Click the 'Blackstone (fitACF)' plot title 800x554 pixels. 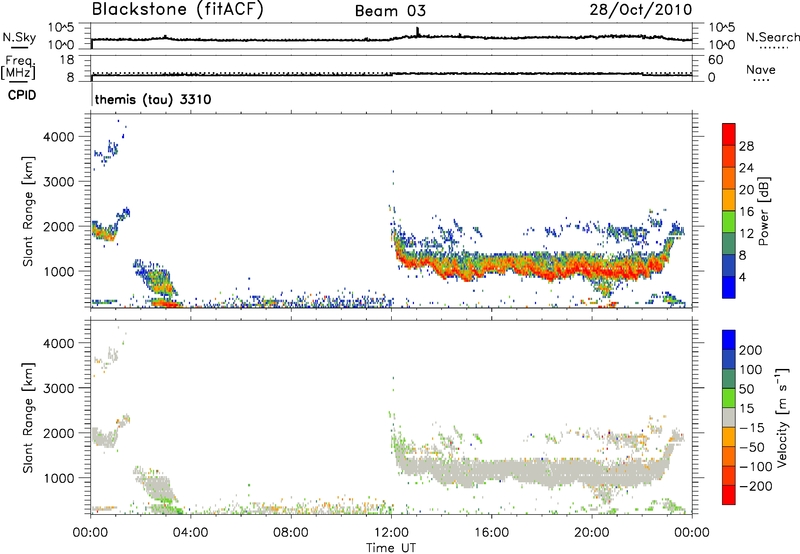(178, 9)
